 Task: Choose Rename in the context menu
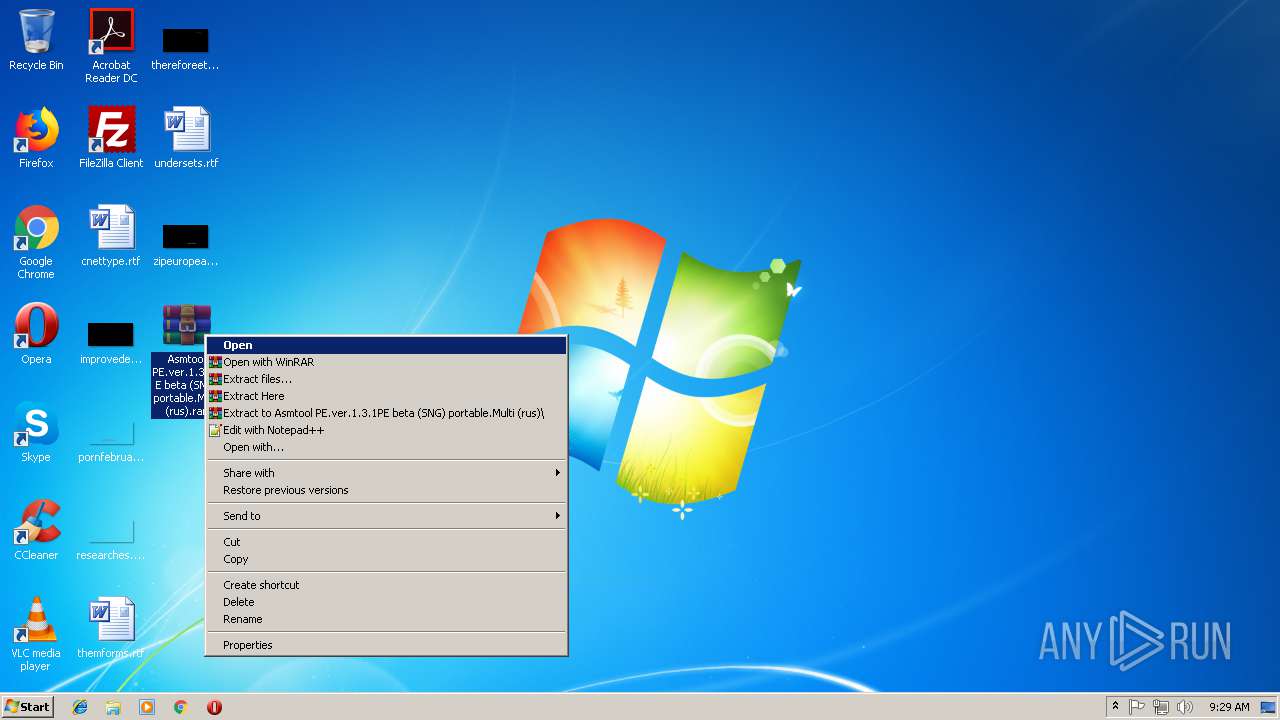coord(386,619)
